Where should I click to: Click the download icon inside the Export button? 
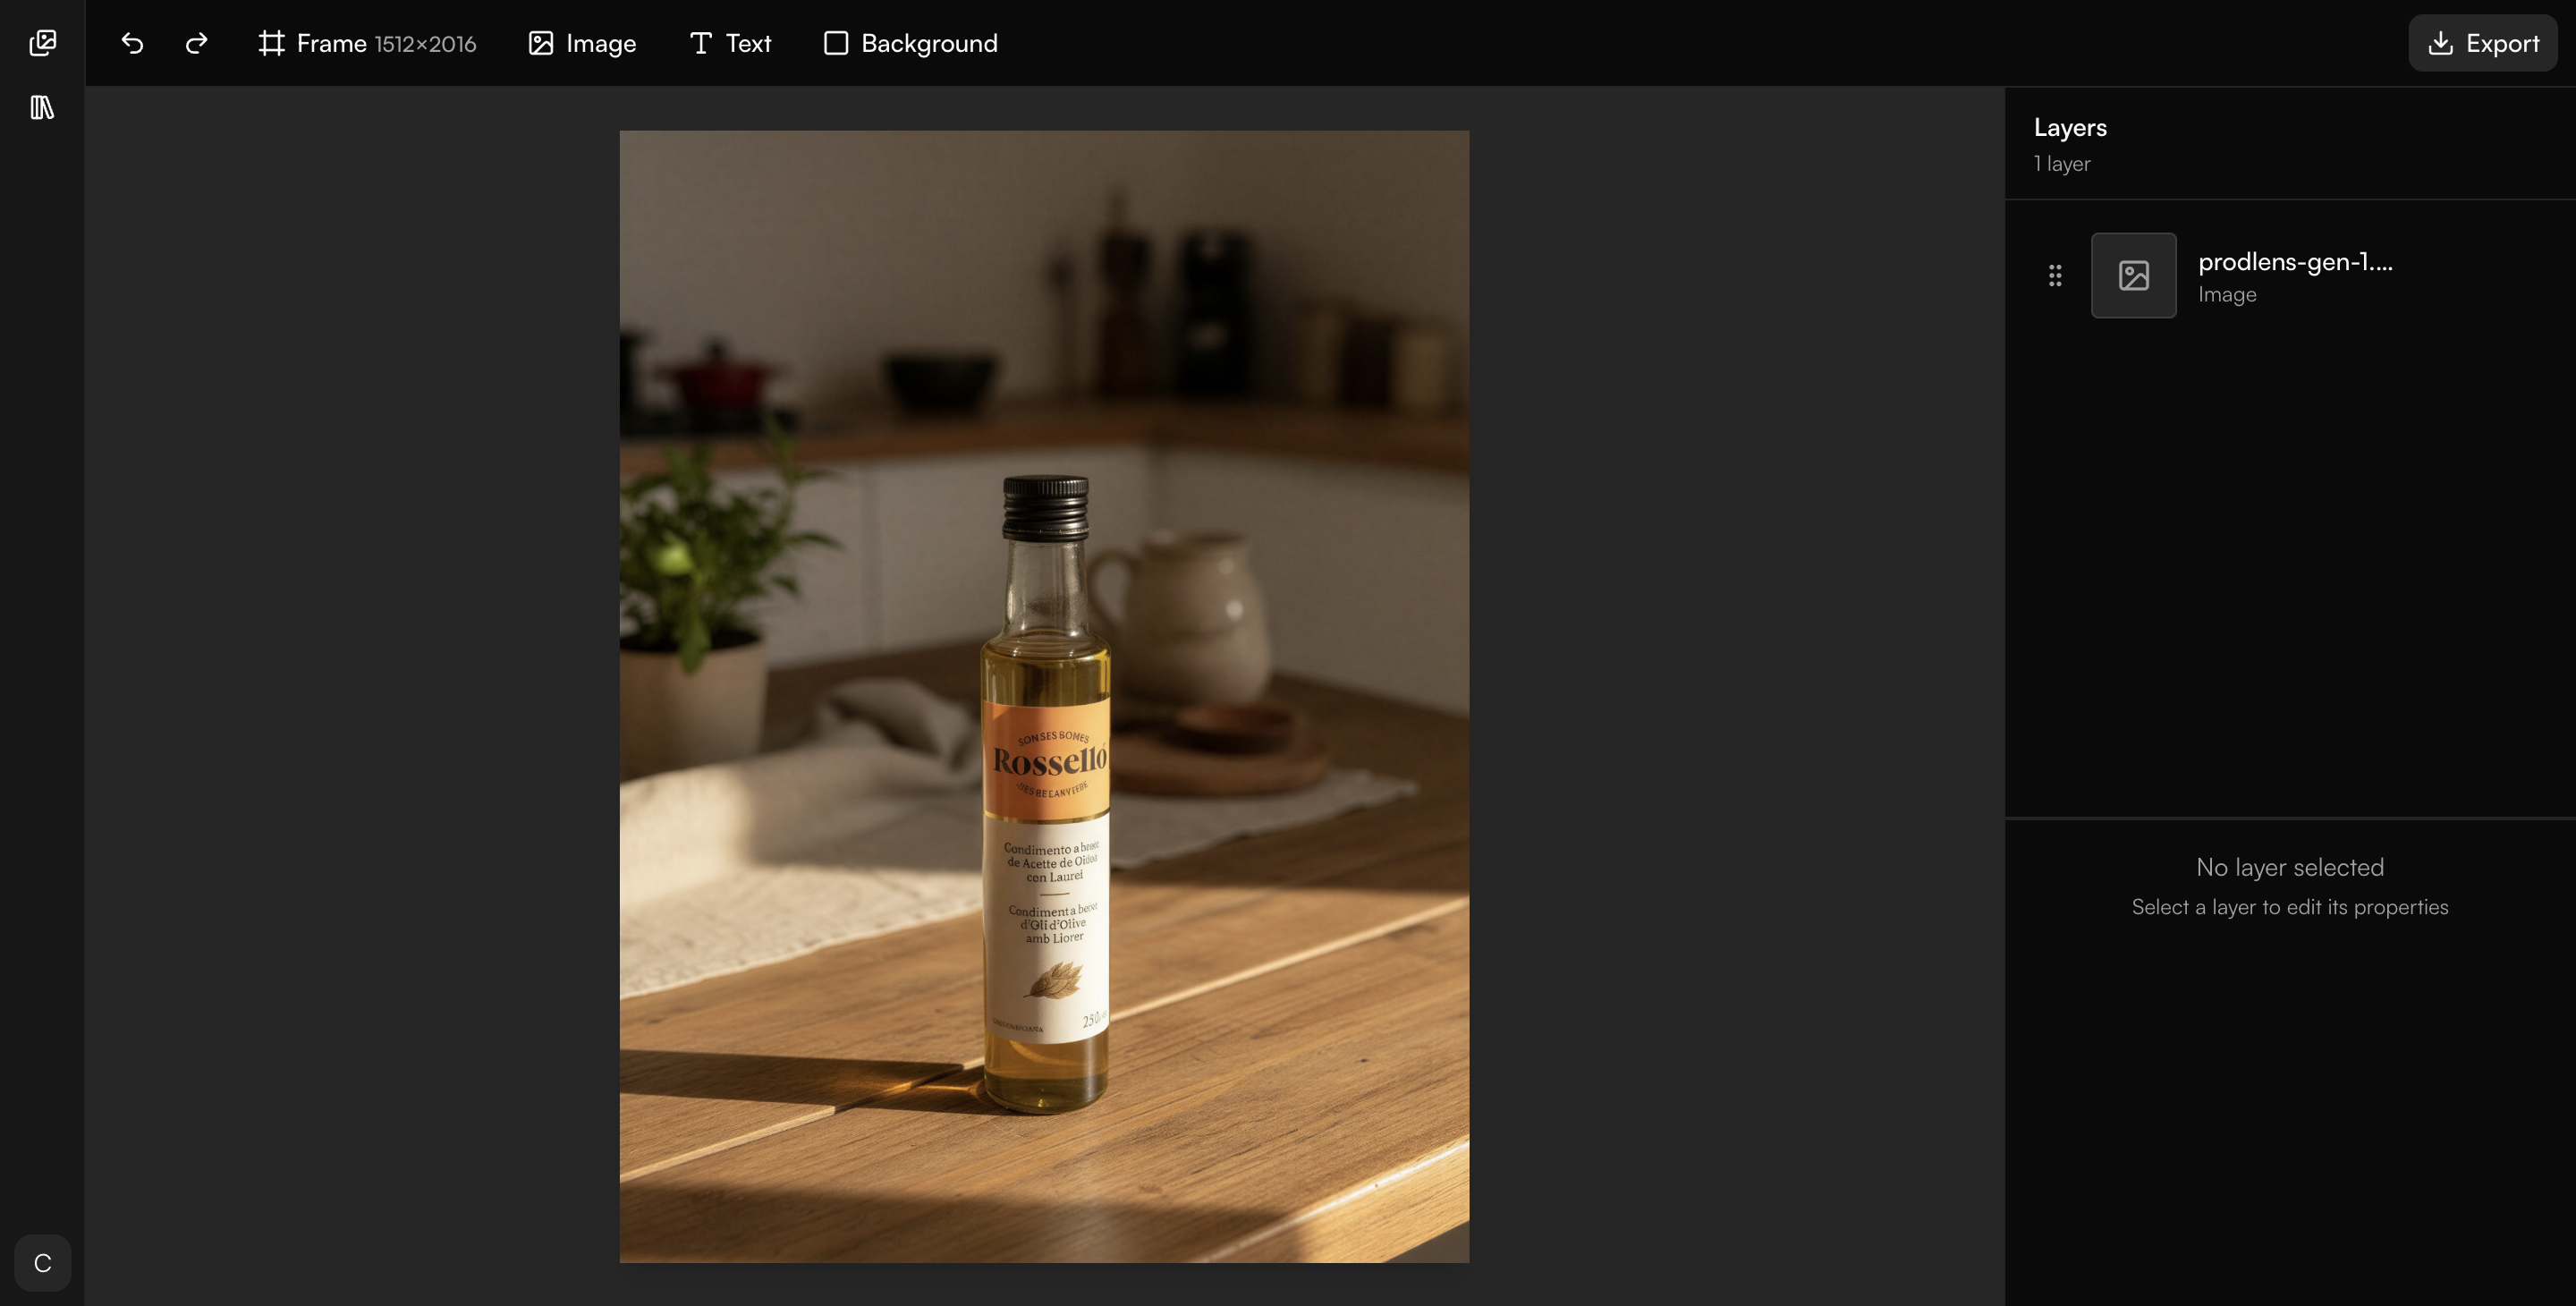click(2441, 43)
